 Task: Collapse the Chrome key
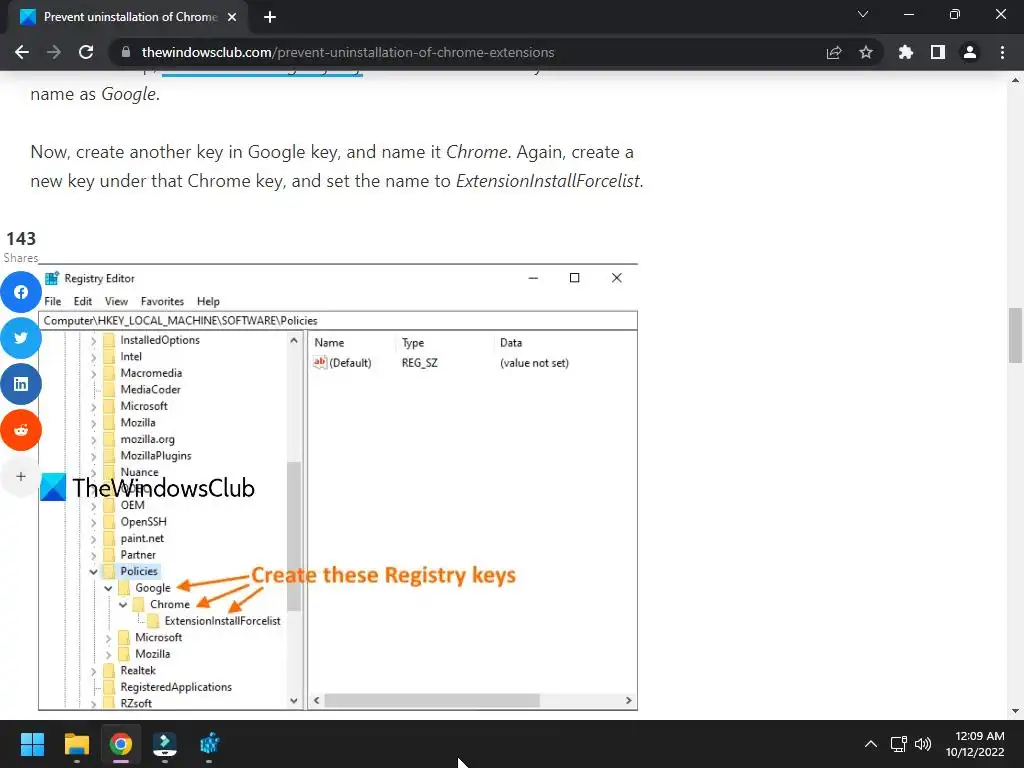coord(123,605)
